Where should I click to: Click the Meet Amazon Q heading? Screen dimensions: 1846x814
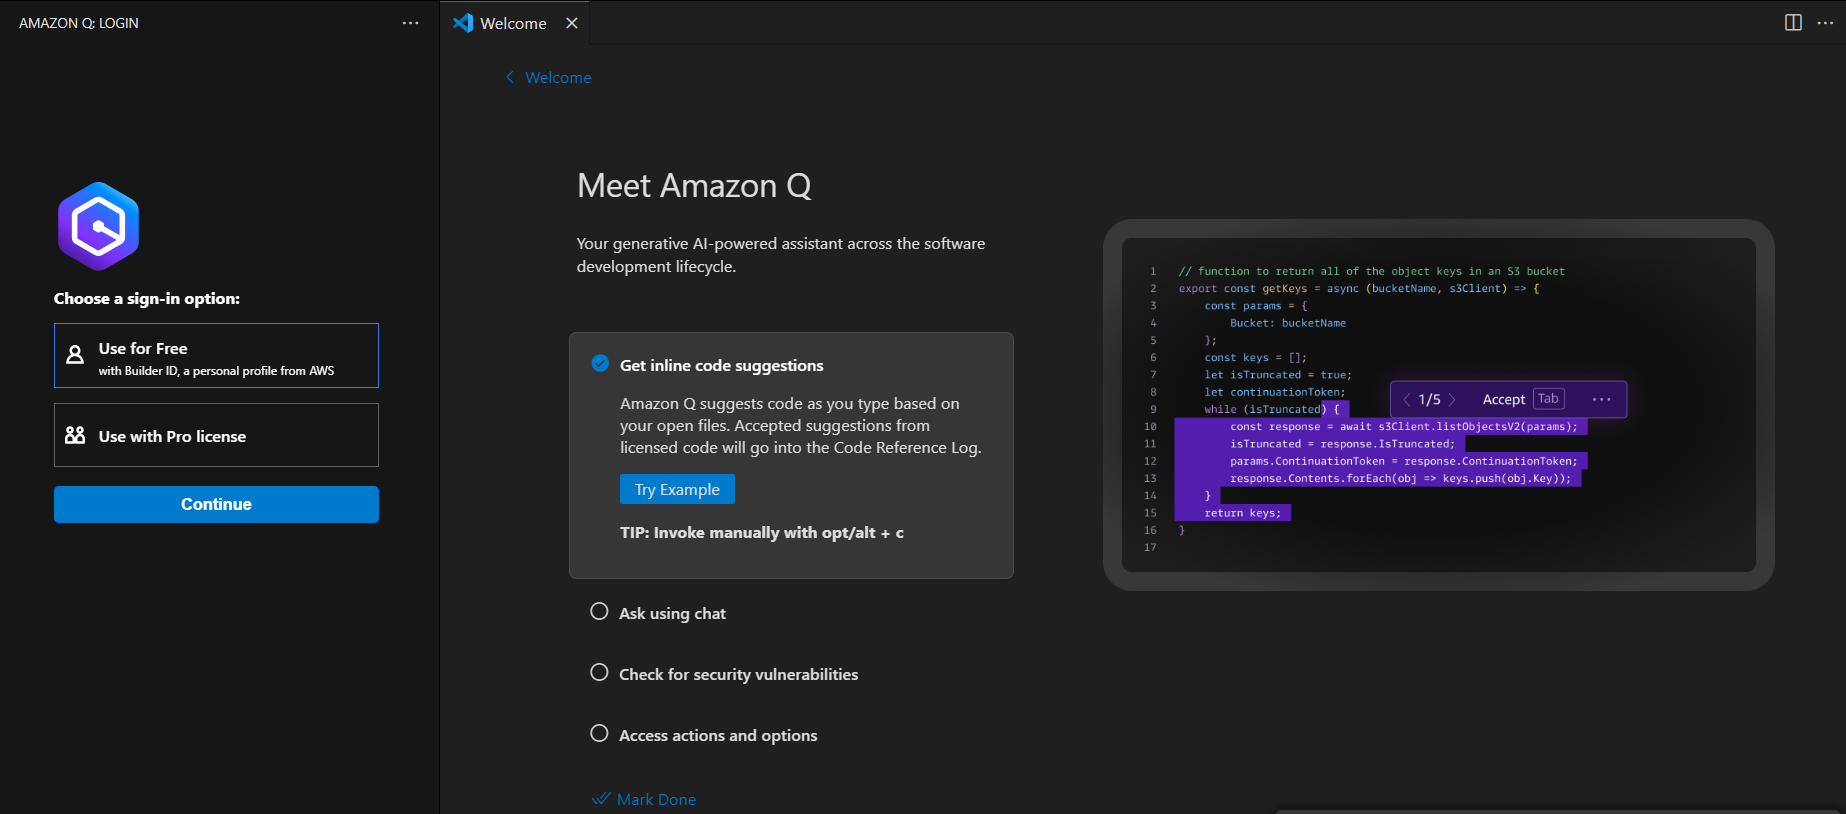pyautogui.click(x=694, y=186)
